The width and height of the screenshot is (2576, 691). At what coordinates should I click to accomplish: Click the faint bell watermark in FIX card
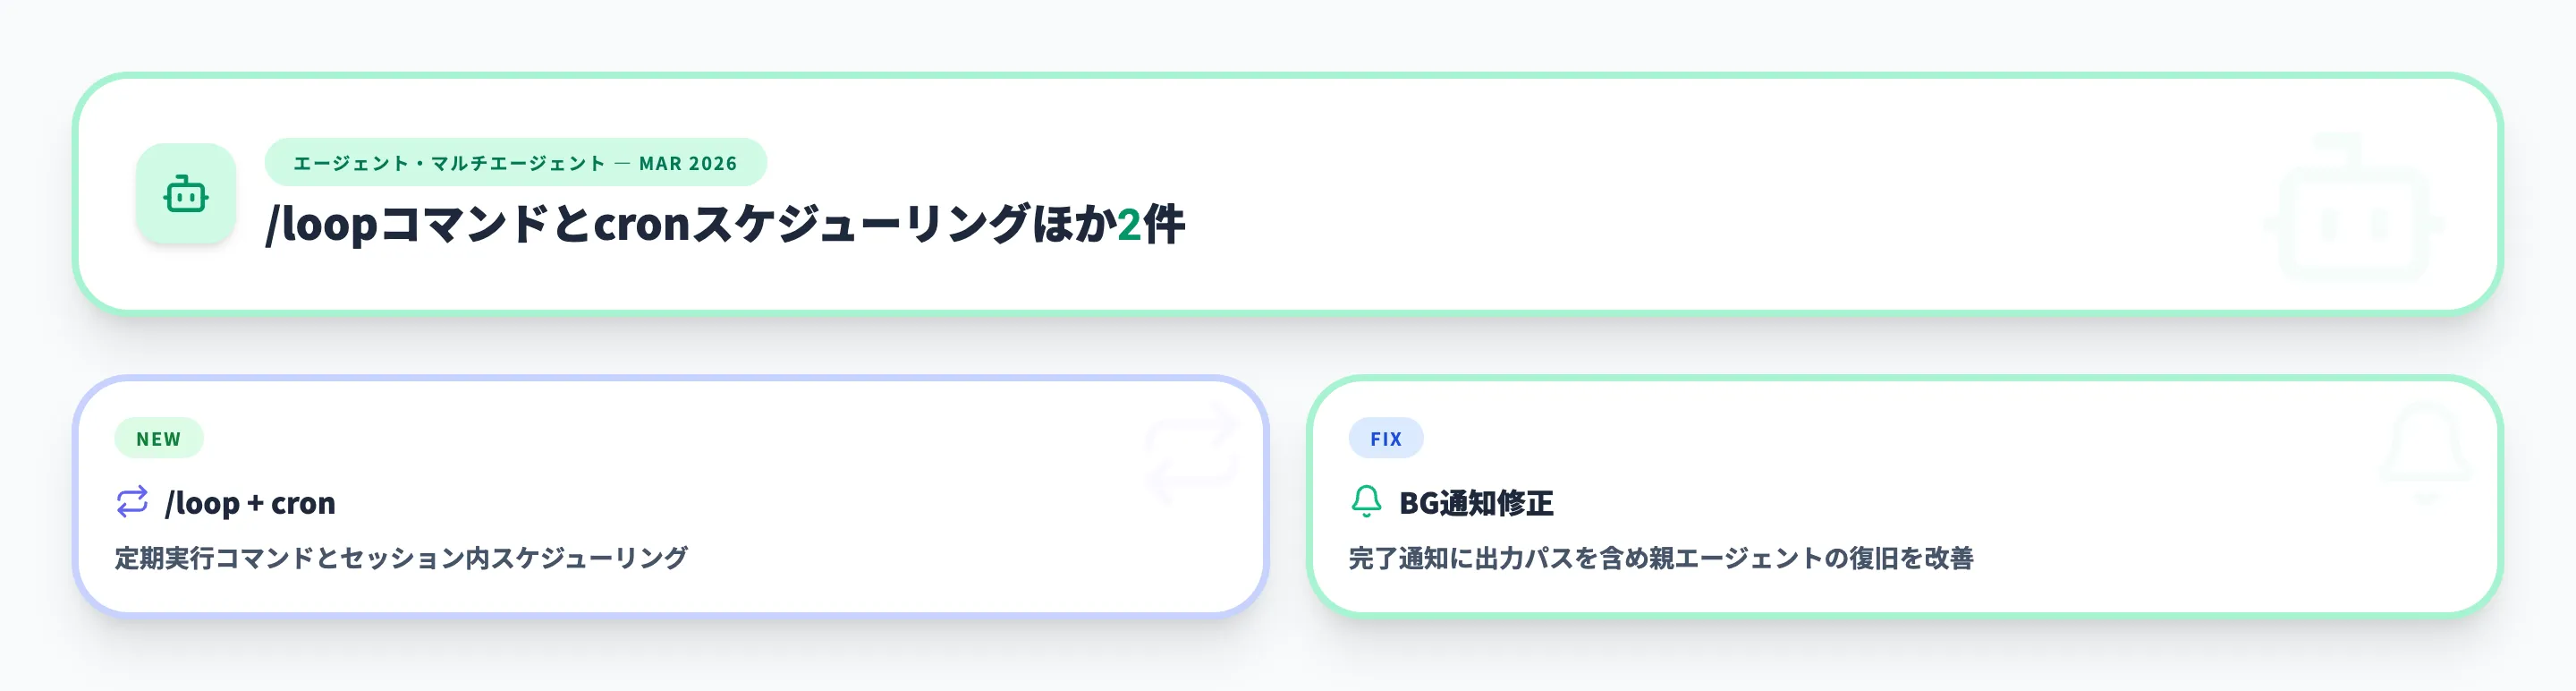click(2425, 452)
